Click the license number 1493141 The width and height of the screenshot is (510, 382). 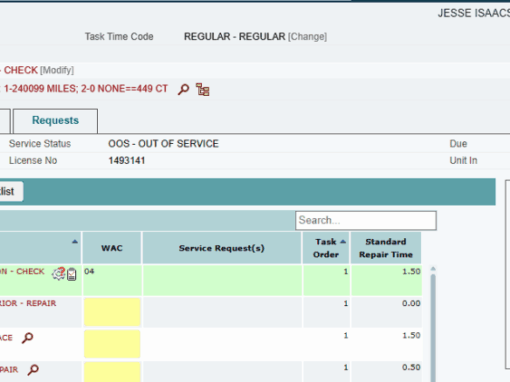pos(127,161)
